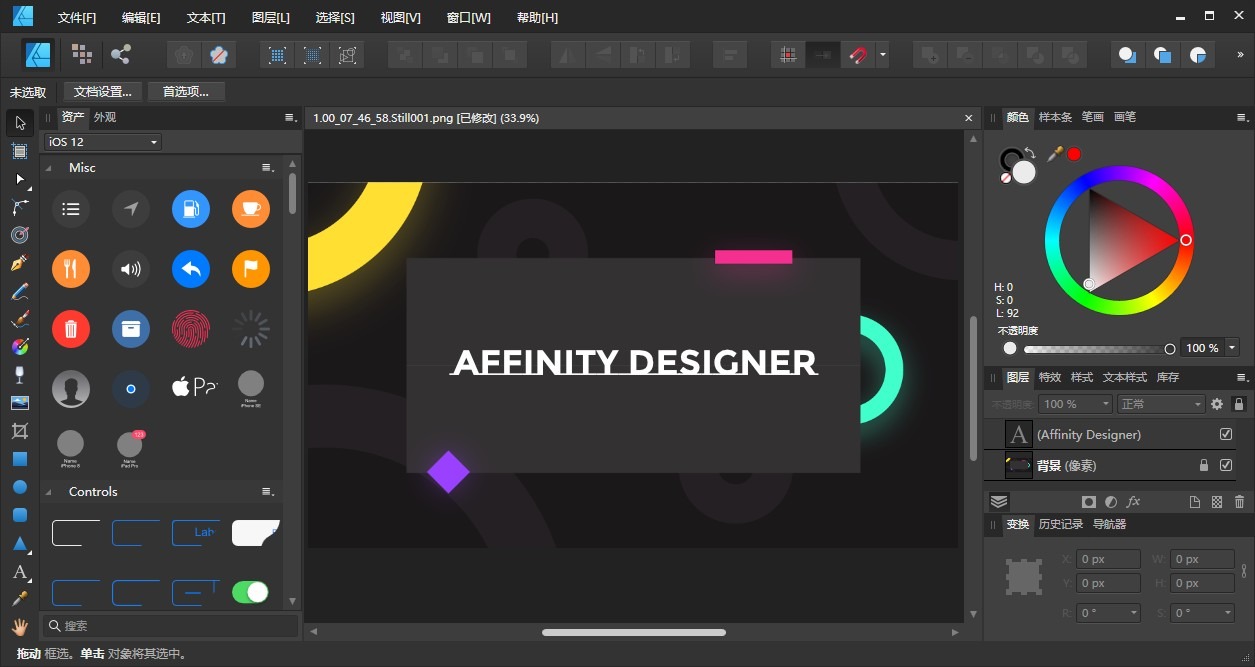Image resolution: width=1255 pixels, height=667 pixels.
Task: Open the snapping options dropdown arrow
Action: (882, 55)
